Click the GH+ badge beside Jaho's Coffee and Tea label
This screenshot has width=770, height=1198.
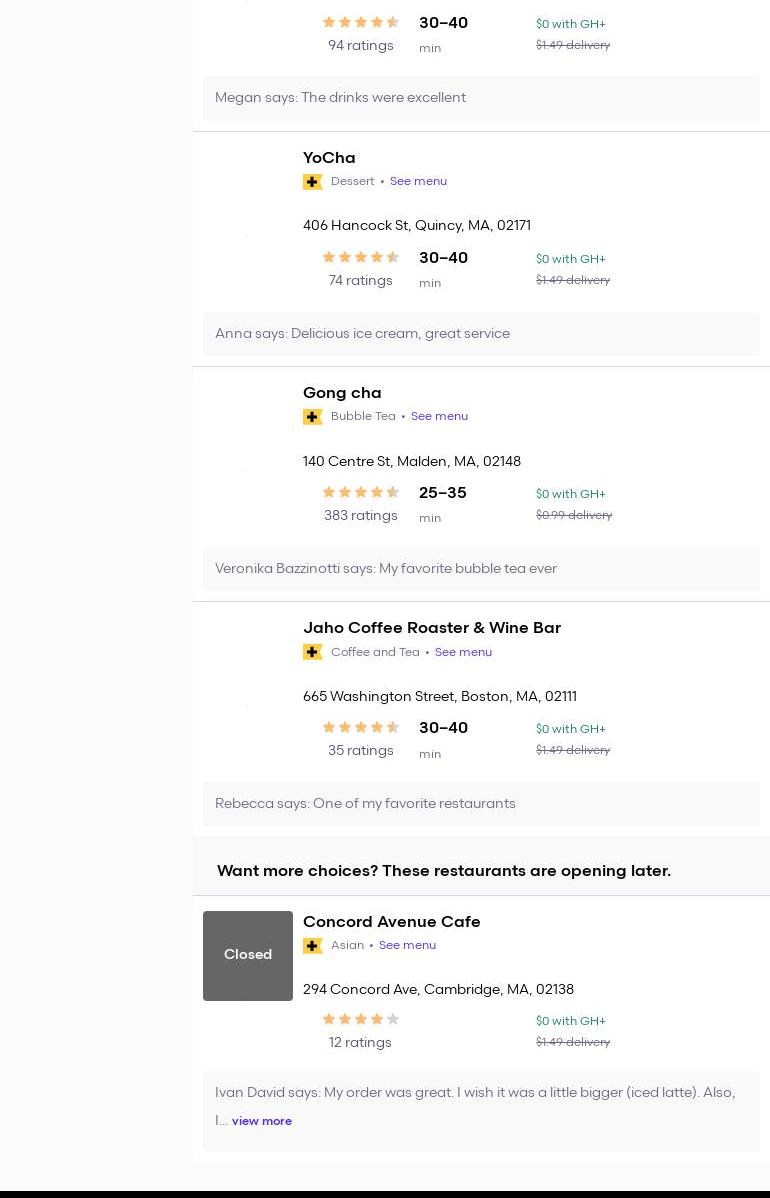[x=312, y=652]
